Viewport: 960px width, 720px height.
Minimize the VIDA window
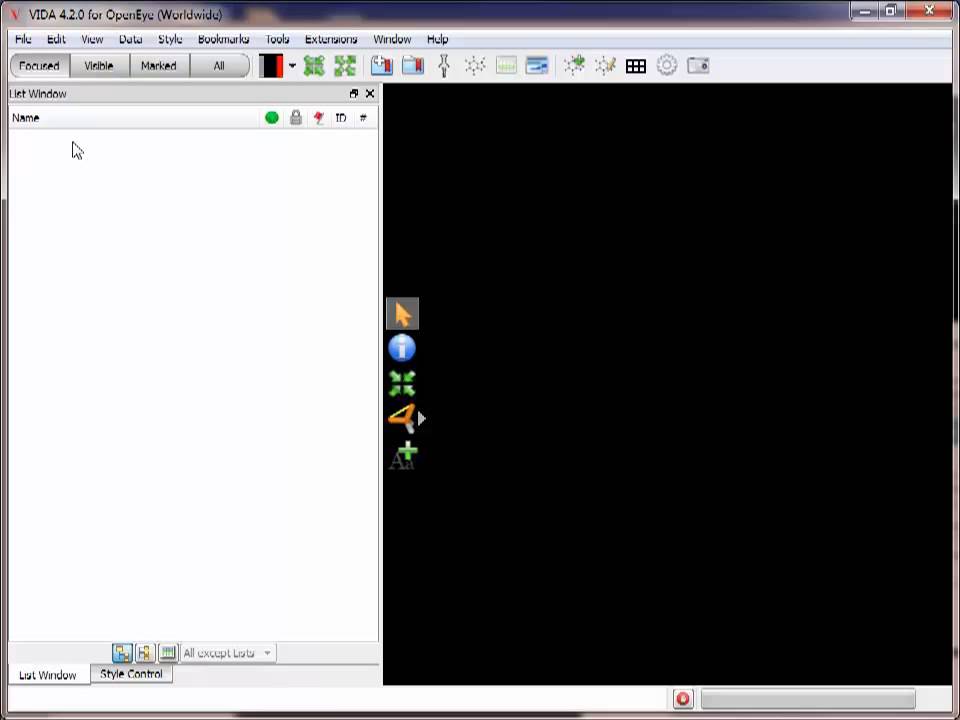click(865, 10)
